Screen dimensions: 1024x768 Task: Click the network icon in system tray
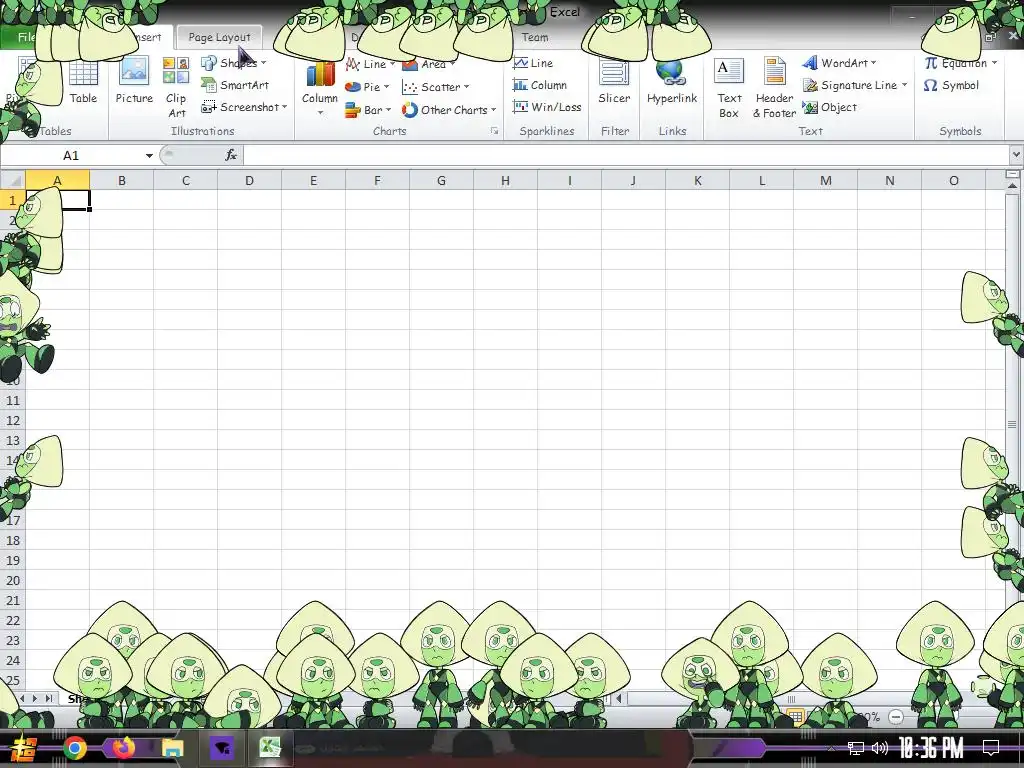coord(856,748)
